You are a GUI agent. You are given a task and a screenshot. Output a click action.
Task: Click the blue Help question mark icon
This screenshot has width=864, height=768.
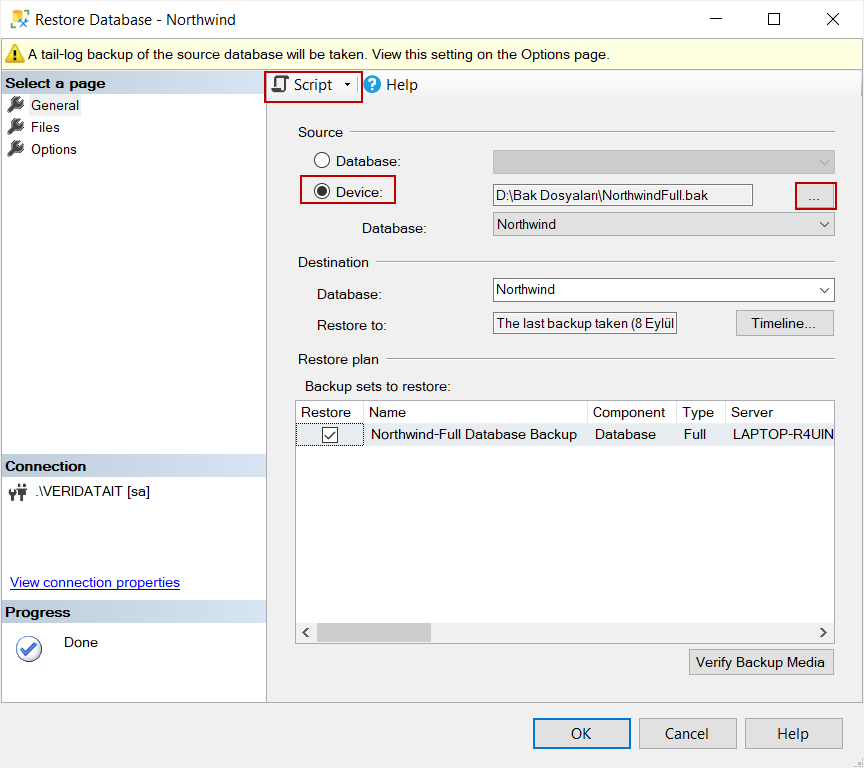click(x=371, y=85)
